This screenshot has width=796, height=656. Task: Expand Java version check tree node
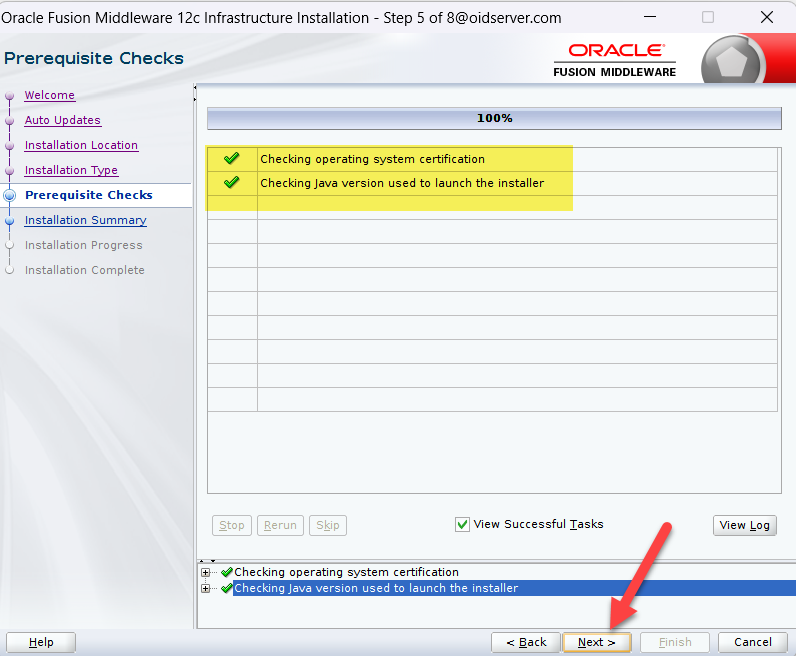[206, 589]
